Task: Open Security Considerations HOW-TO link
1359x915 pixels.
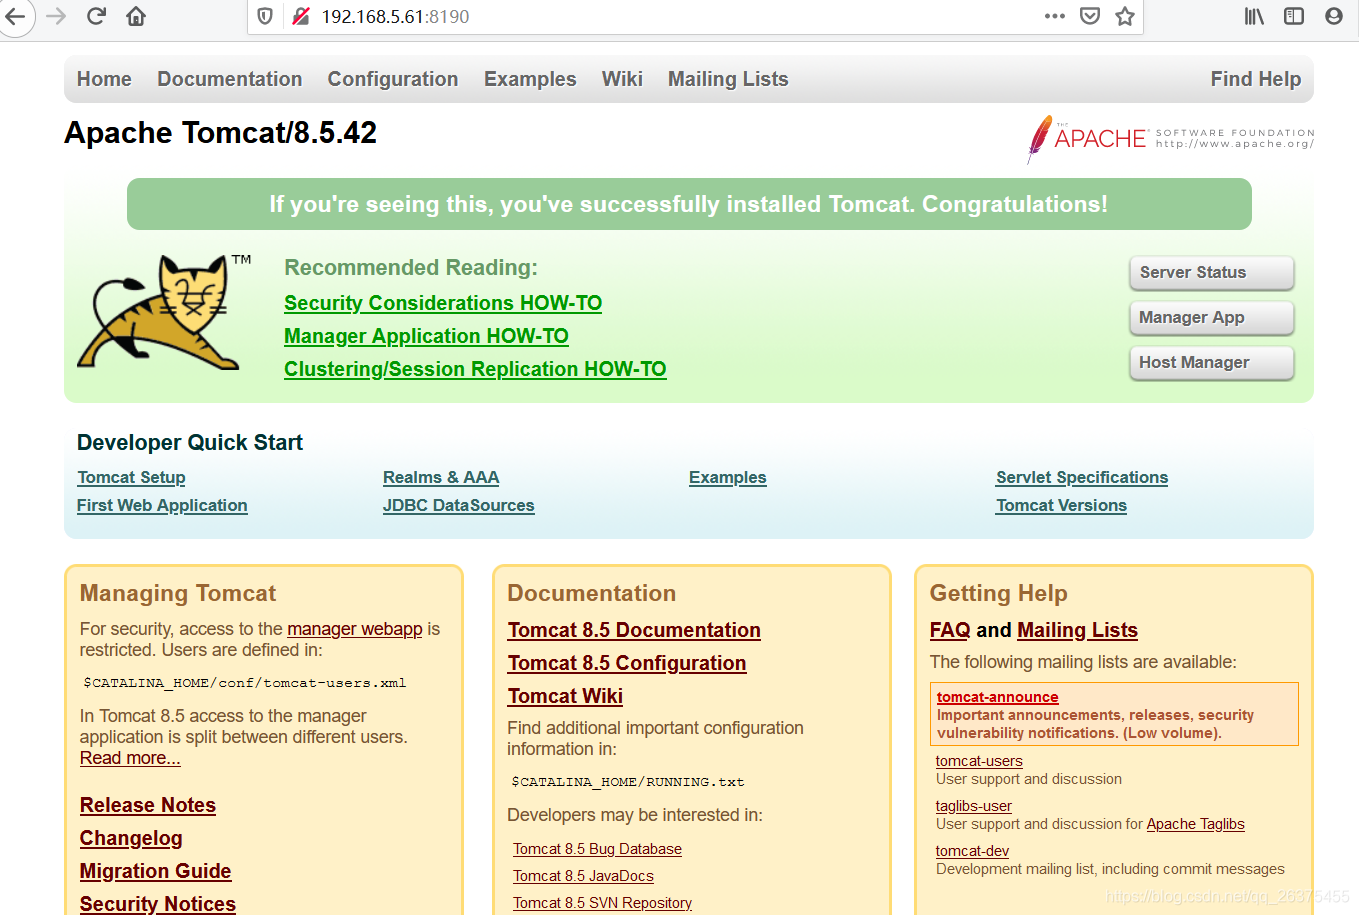Action: (443, 303)
